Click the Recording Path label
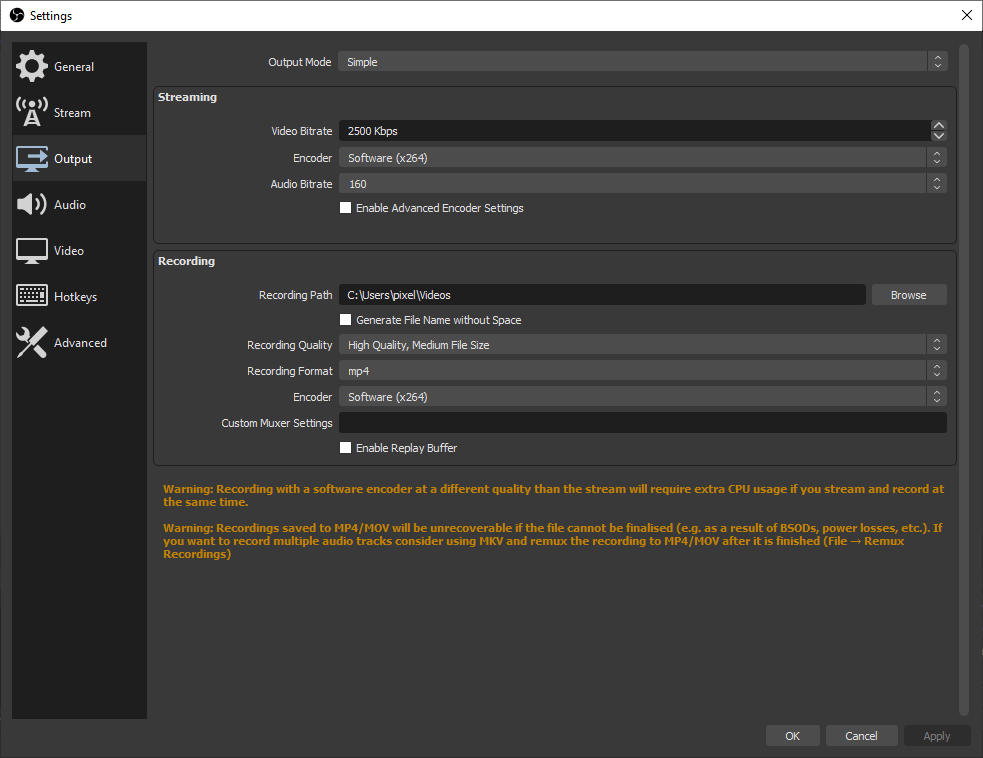Viewport: 983px width, 758px height. pos(295,295)
